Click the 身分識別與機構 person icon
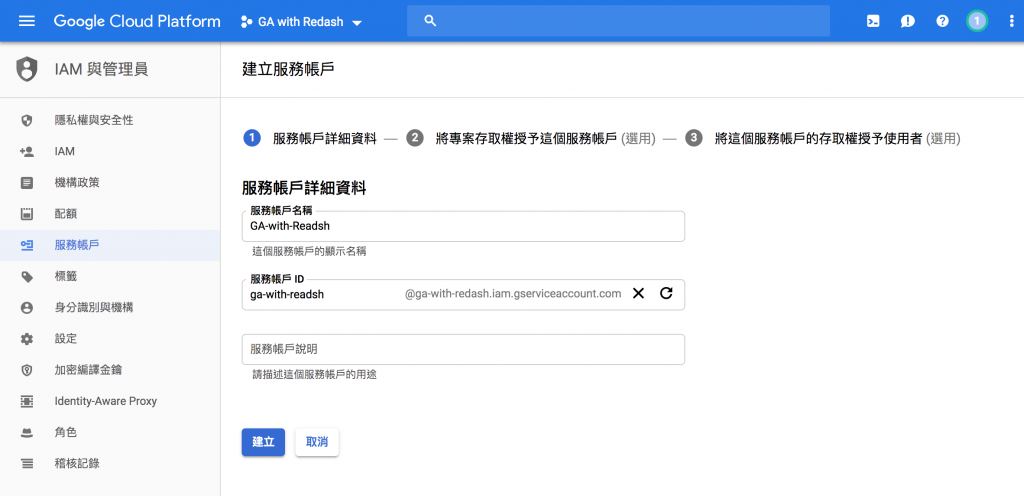 (27, 307)
